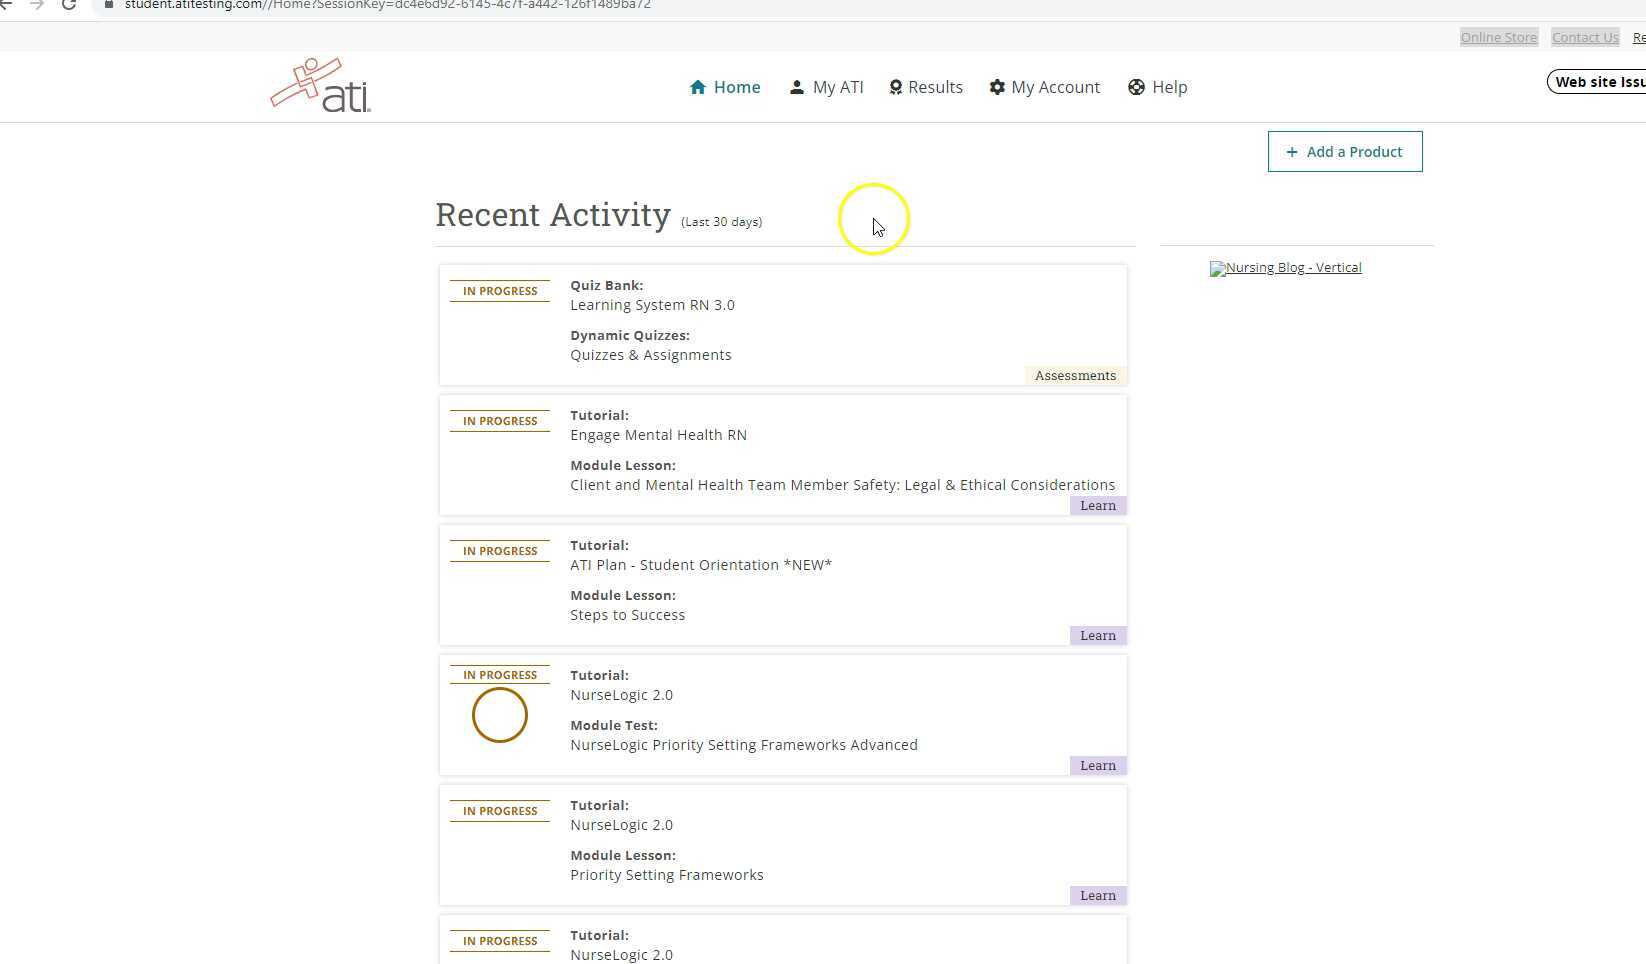Open the Results menu item

pyautogui.click(x=935, y=87)
